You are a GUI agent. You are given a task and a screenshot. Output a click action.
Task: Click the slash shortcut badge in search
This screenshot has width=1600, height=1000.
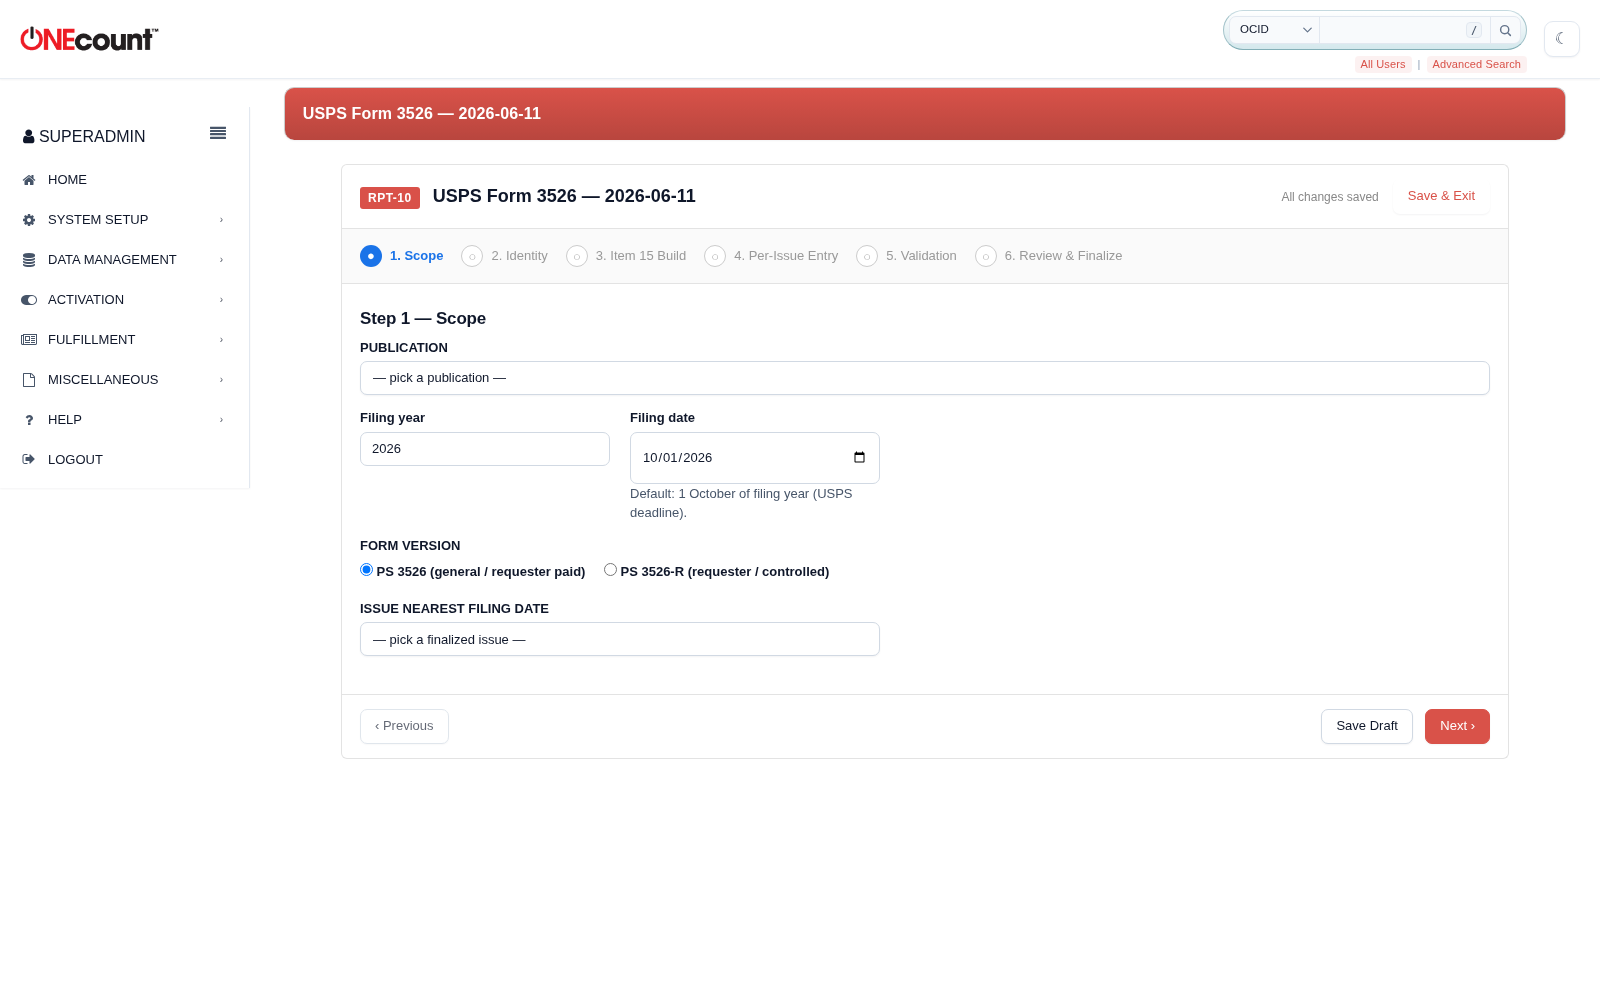1474,30
